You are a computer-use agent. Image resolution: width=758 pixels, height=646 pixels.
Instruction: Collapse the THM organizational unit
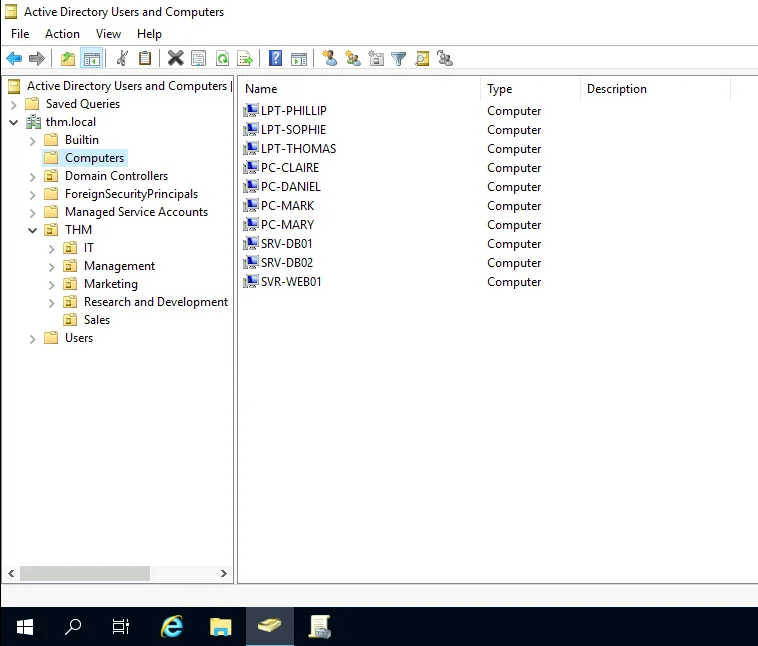(32, 230)
